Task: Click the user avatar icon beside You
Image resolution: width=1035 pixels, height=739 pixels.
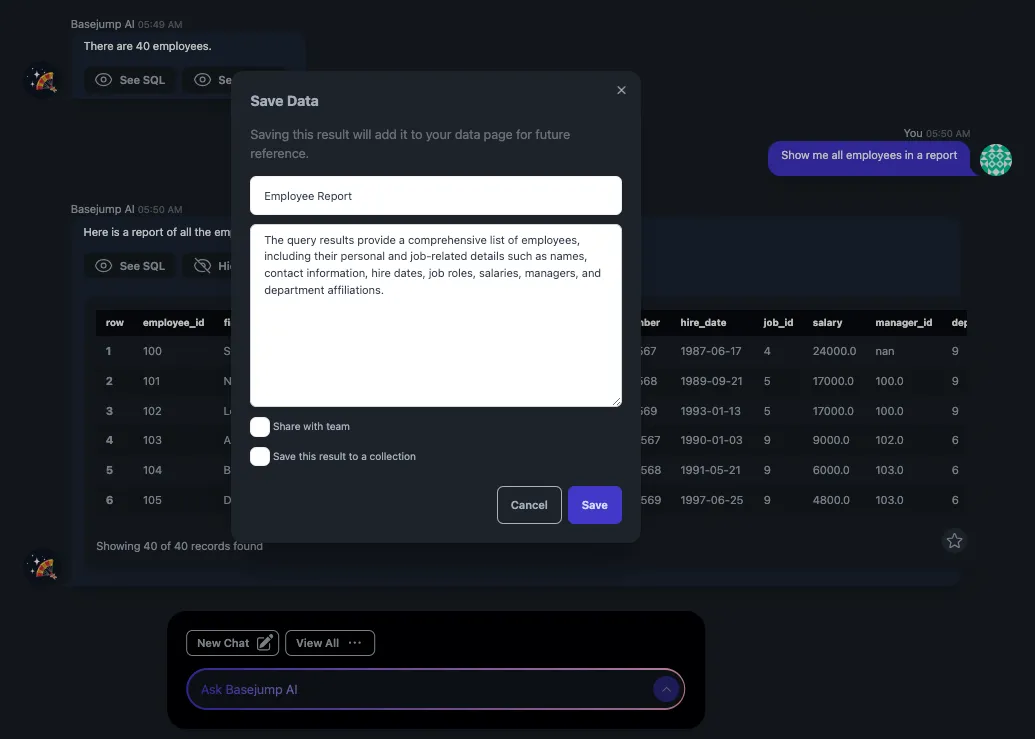Action: [x=995, y=160]
